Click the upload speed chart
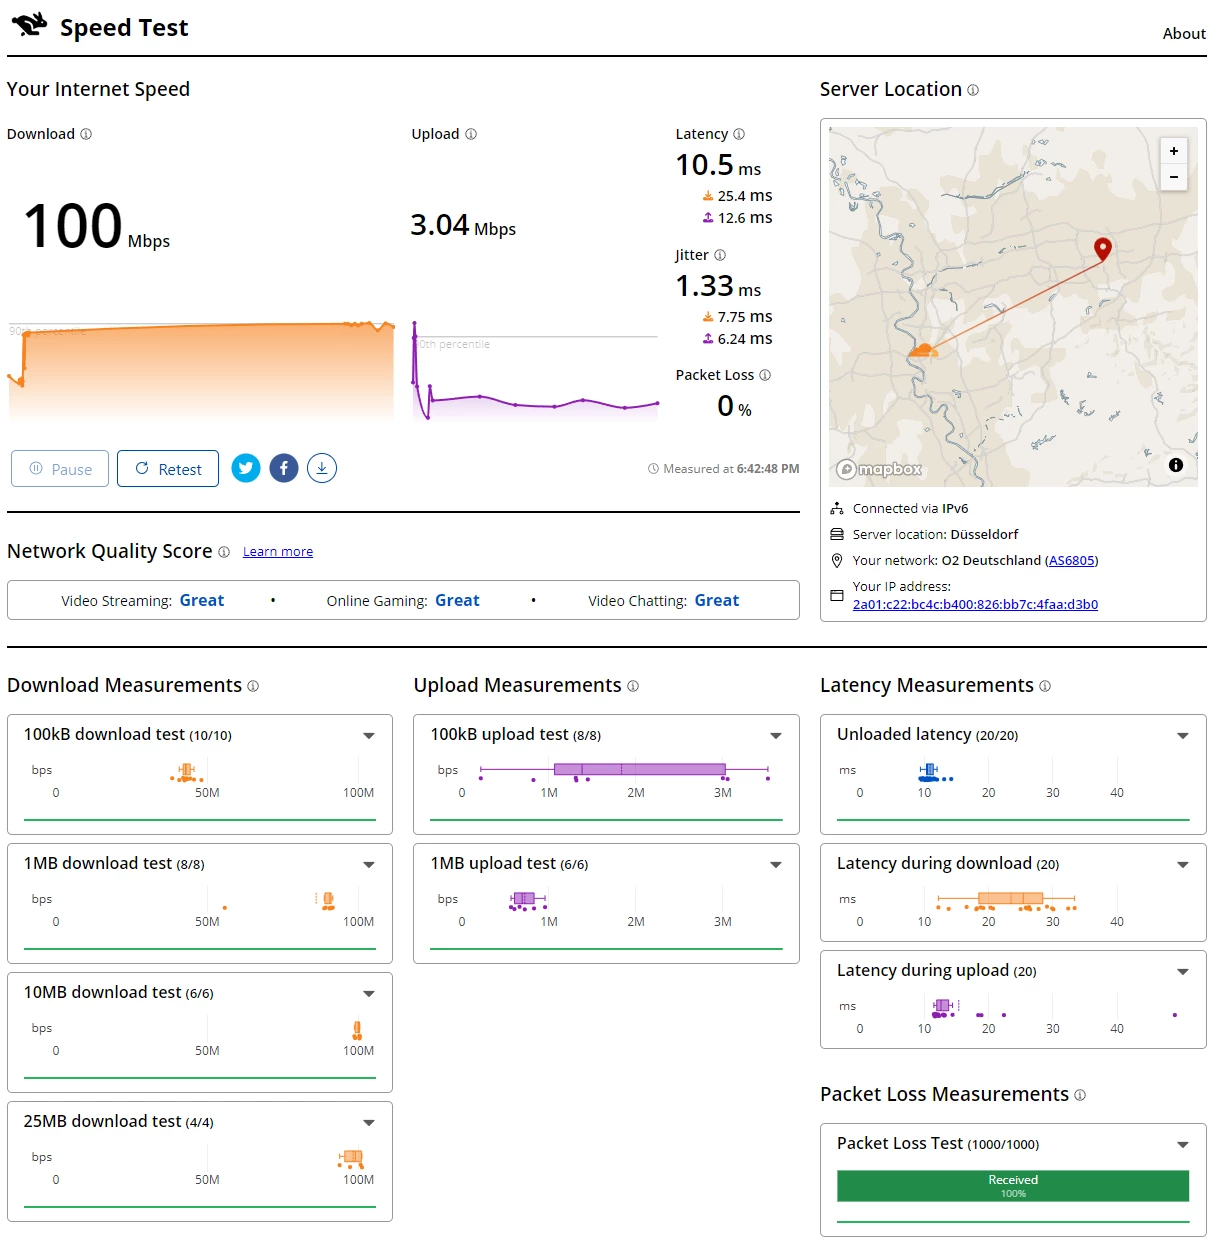Viewport: 1219px width, 1250px height. pyautogui.click(x=536, y=370)
